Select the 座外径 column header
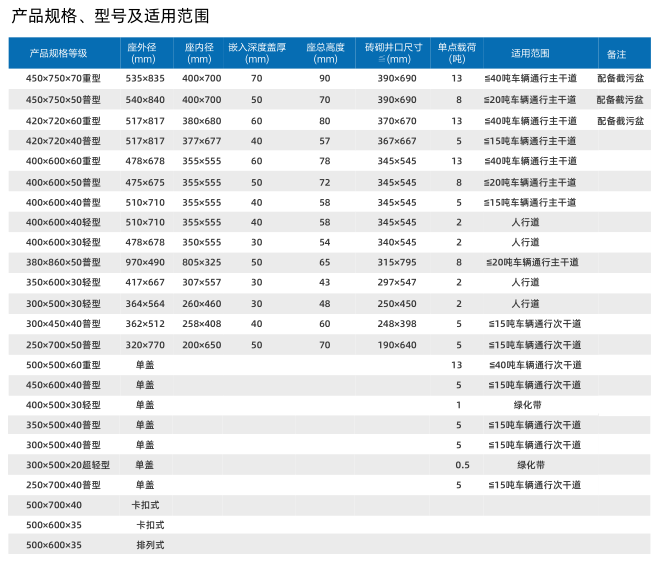The width and height of the screenshot is (661, 581). (144, 53)
